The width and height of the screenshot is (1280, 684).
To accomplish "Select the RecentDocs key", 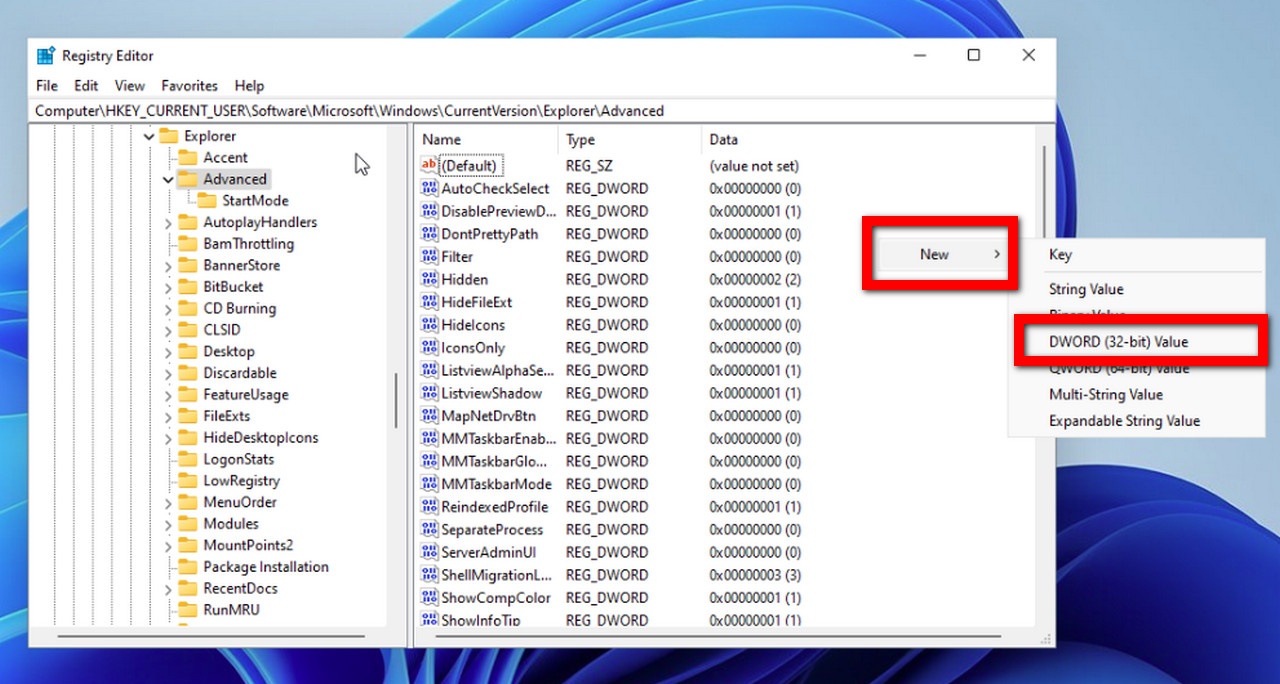I will click(240, 589).
